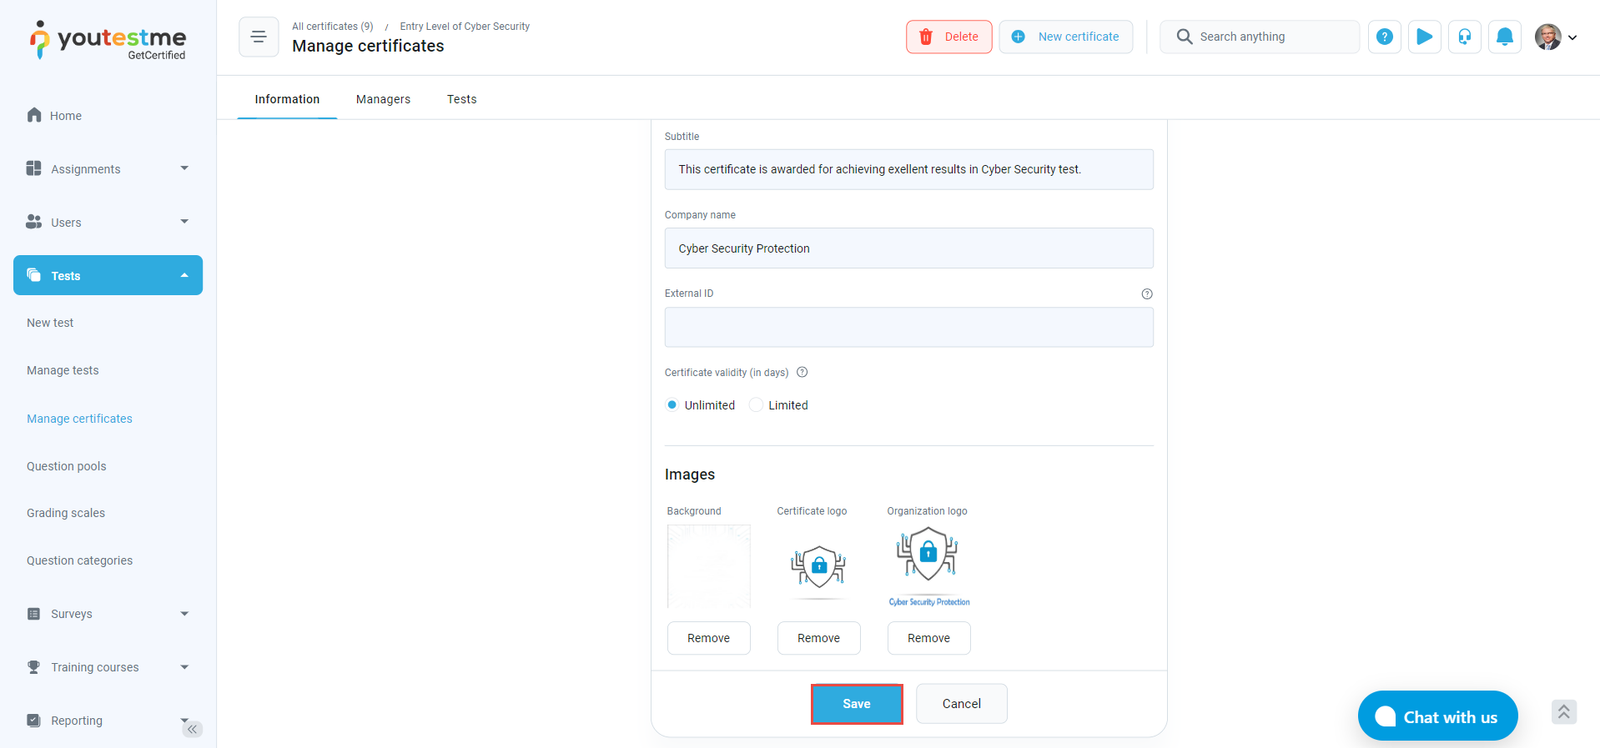Switch to the Managers tab
This screenshot has width=1600, height=748.
pos(383,99)
